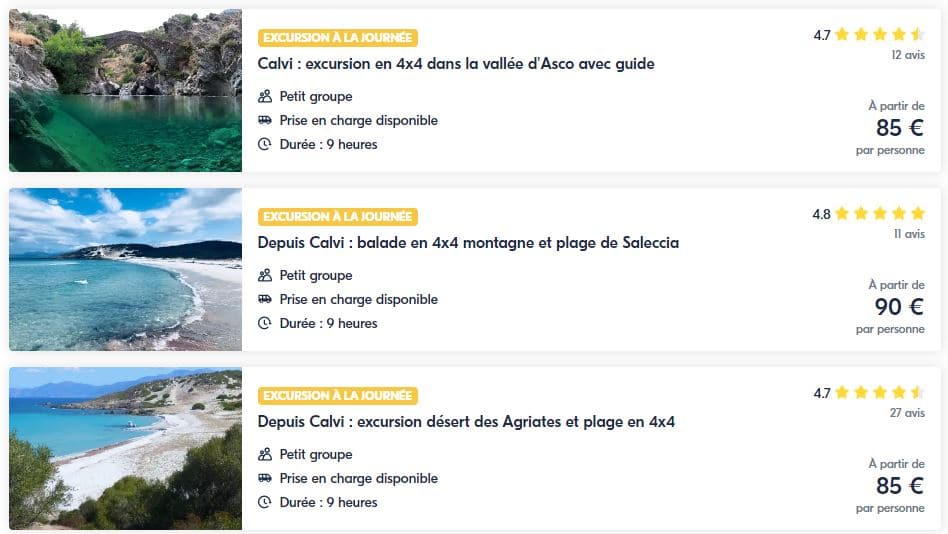The image size is (948, 534).
Task: Click the small group icon in Saleccia card
Action: tap(265, 276)
